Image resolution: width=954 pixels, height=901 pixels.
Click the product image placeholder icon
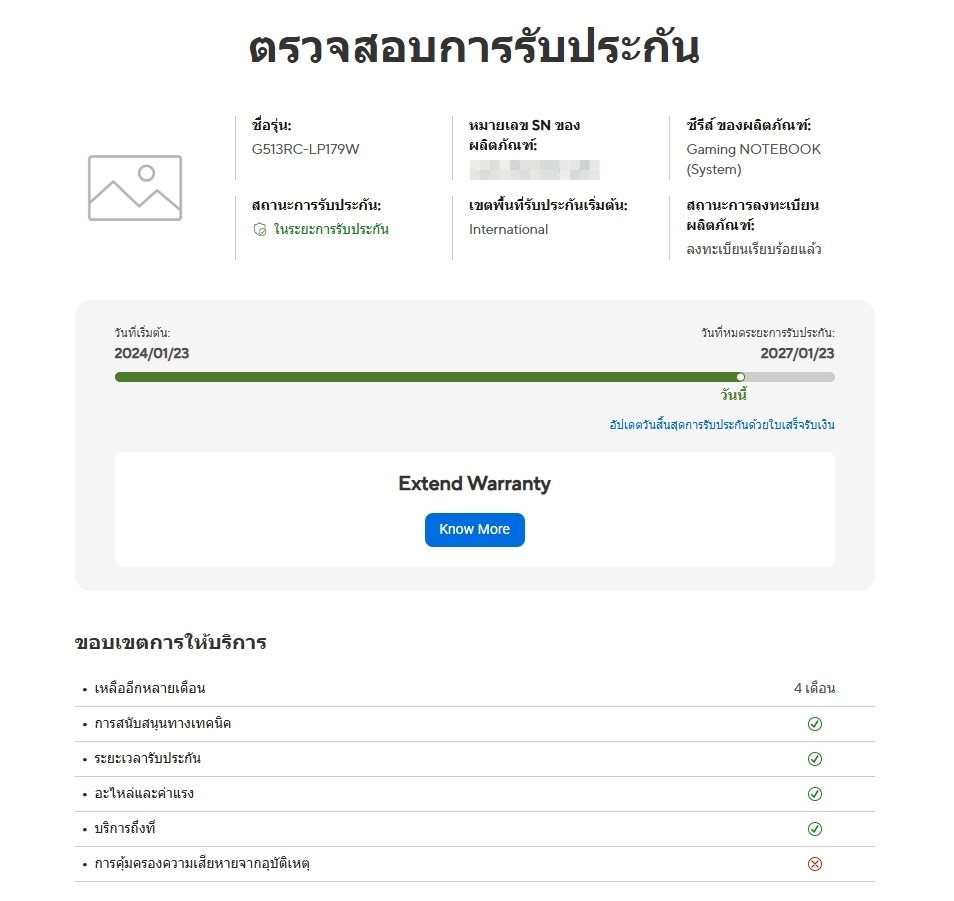coord(135,187)
